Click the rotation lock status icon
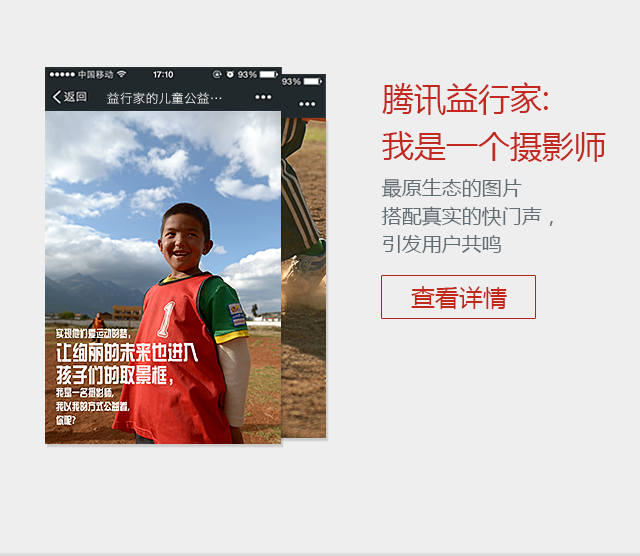 tap(217, 74)
